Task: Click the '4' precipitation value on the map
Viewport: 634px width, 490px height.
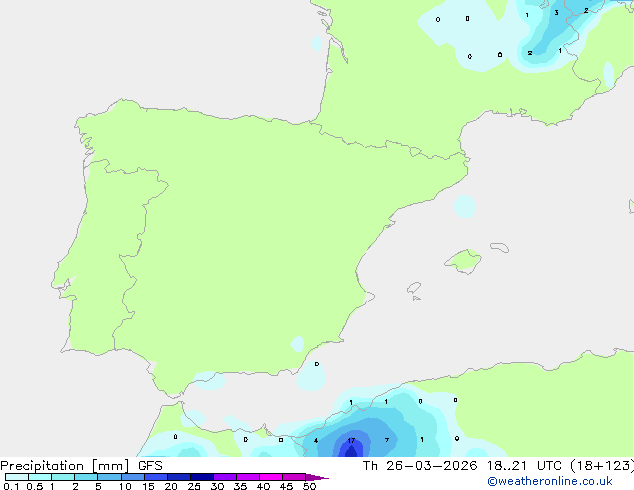Action: [x=316, y=441]
